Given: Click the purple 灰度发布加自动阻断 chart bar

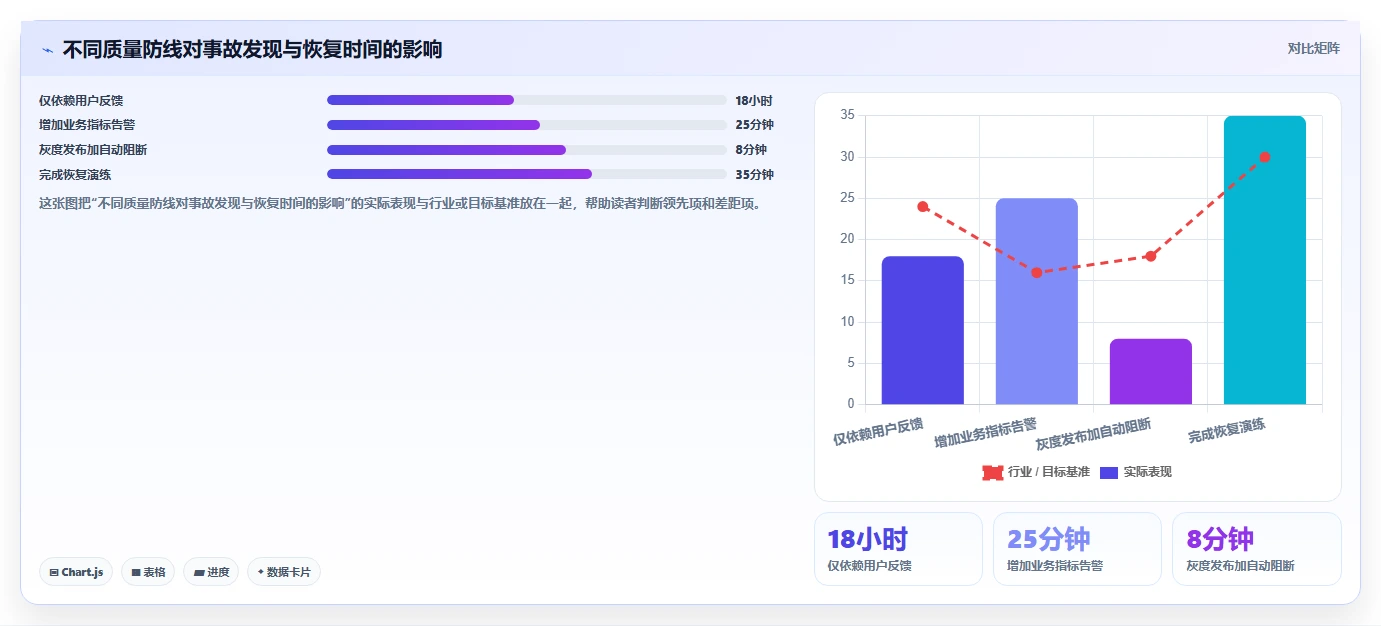Looking at the screenshot, I should click(1150, 372).
